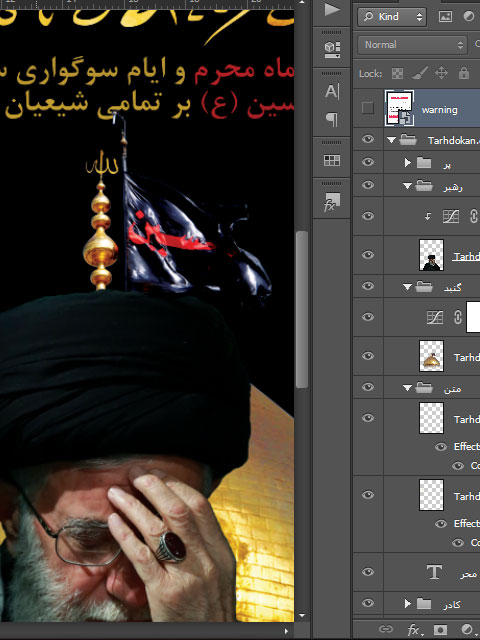Screen dimensions: 480x640
Task: Lock image pixels brush icon
Action: pyautogui.click(x=419, y=73)
